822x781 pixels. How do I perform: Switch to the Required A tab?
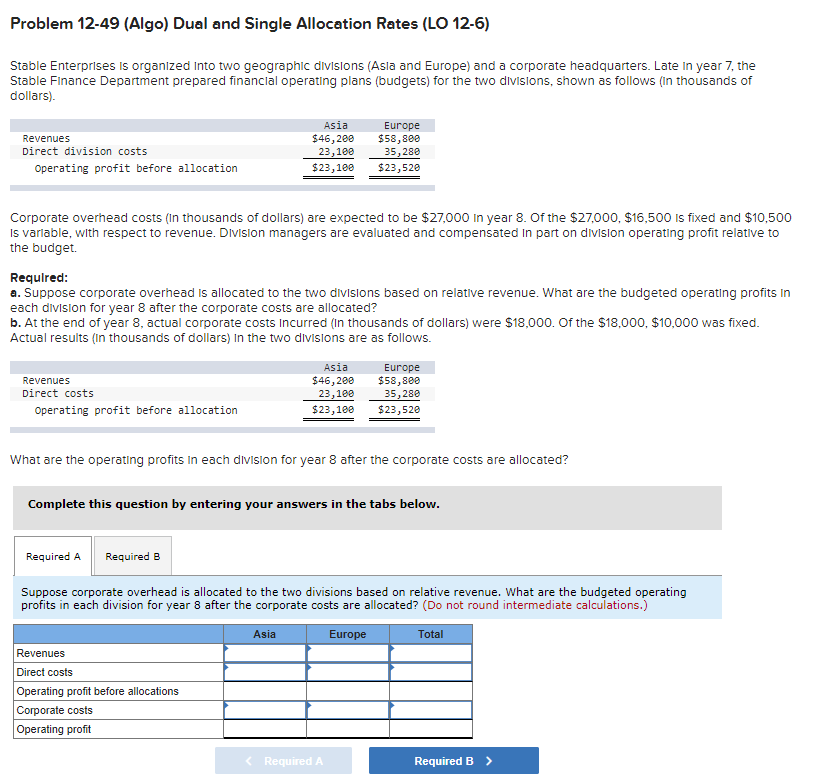(53, 556)
